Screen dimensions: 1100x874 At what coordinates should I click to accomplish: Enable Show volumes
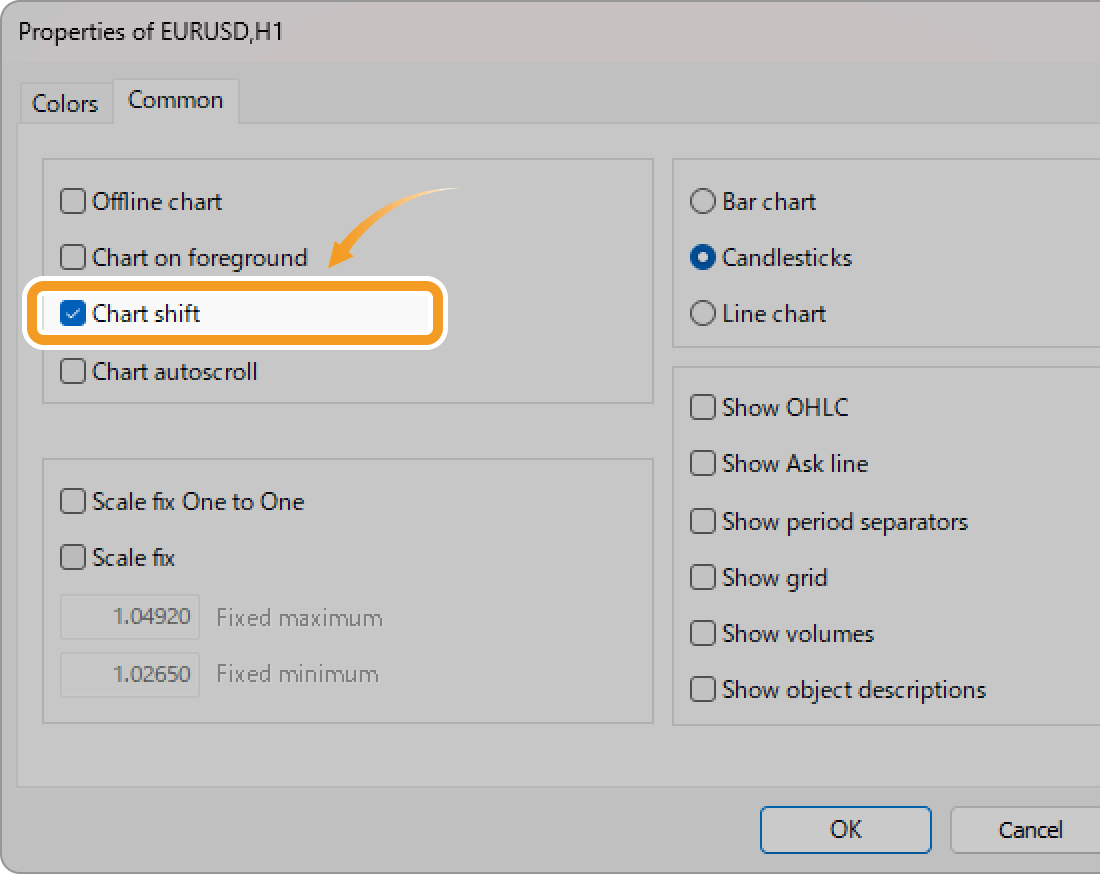coord(703,633)
